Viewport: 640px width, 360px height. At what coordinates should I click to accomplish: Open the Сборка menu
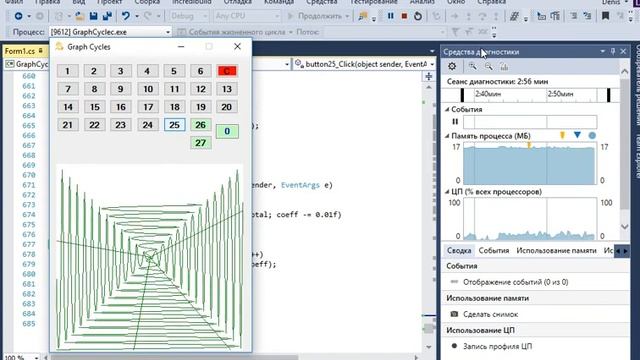pyautogui.click(x=147, y=2)
